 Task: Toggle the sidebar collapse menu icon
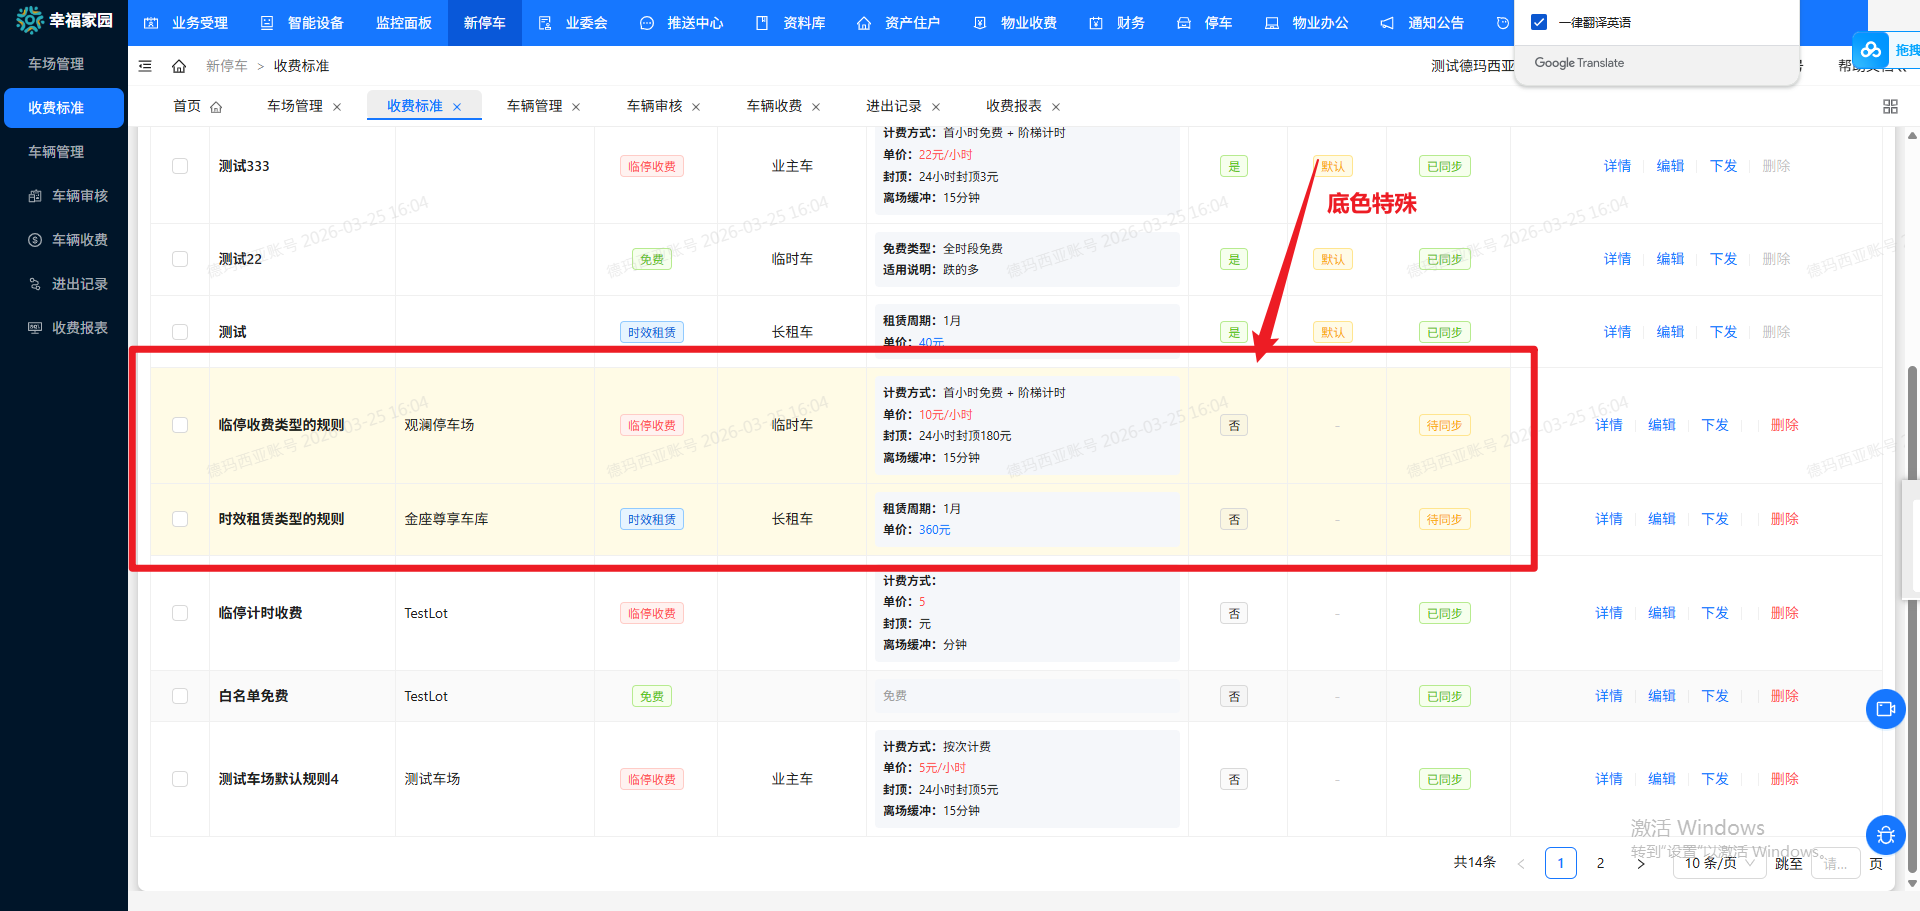pos(145,66)
